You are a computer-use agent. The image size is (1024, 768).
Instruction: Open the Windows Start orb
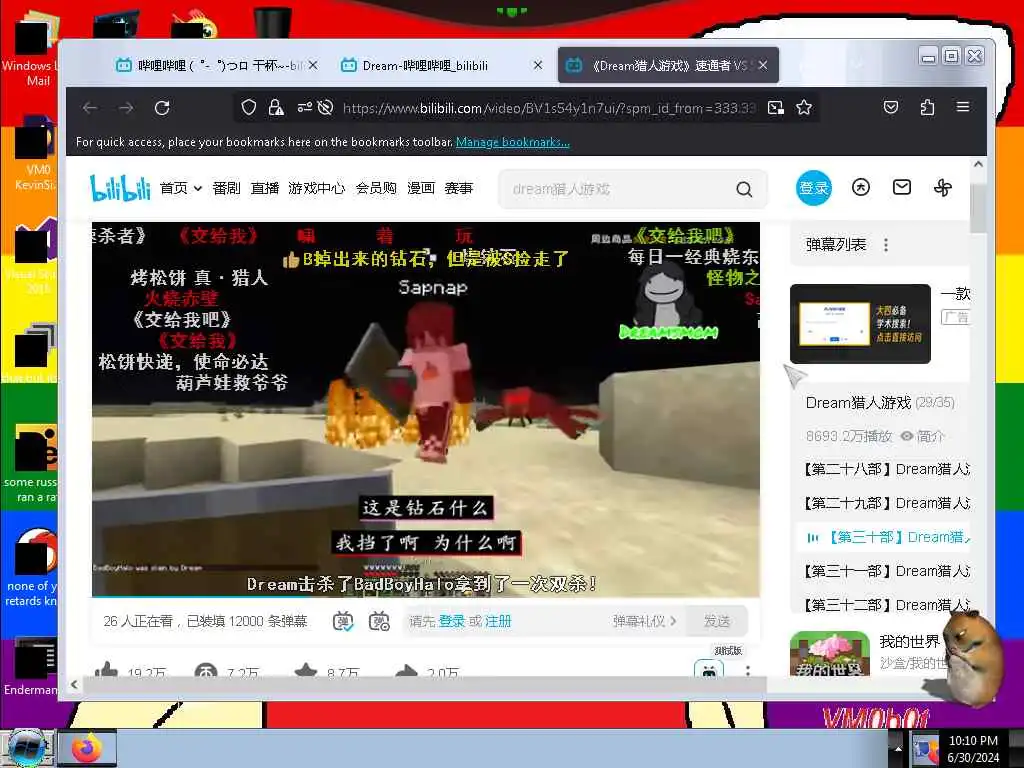pyautogui.click(x=27, y=748)
